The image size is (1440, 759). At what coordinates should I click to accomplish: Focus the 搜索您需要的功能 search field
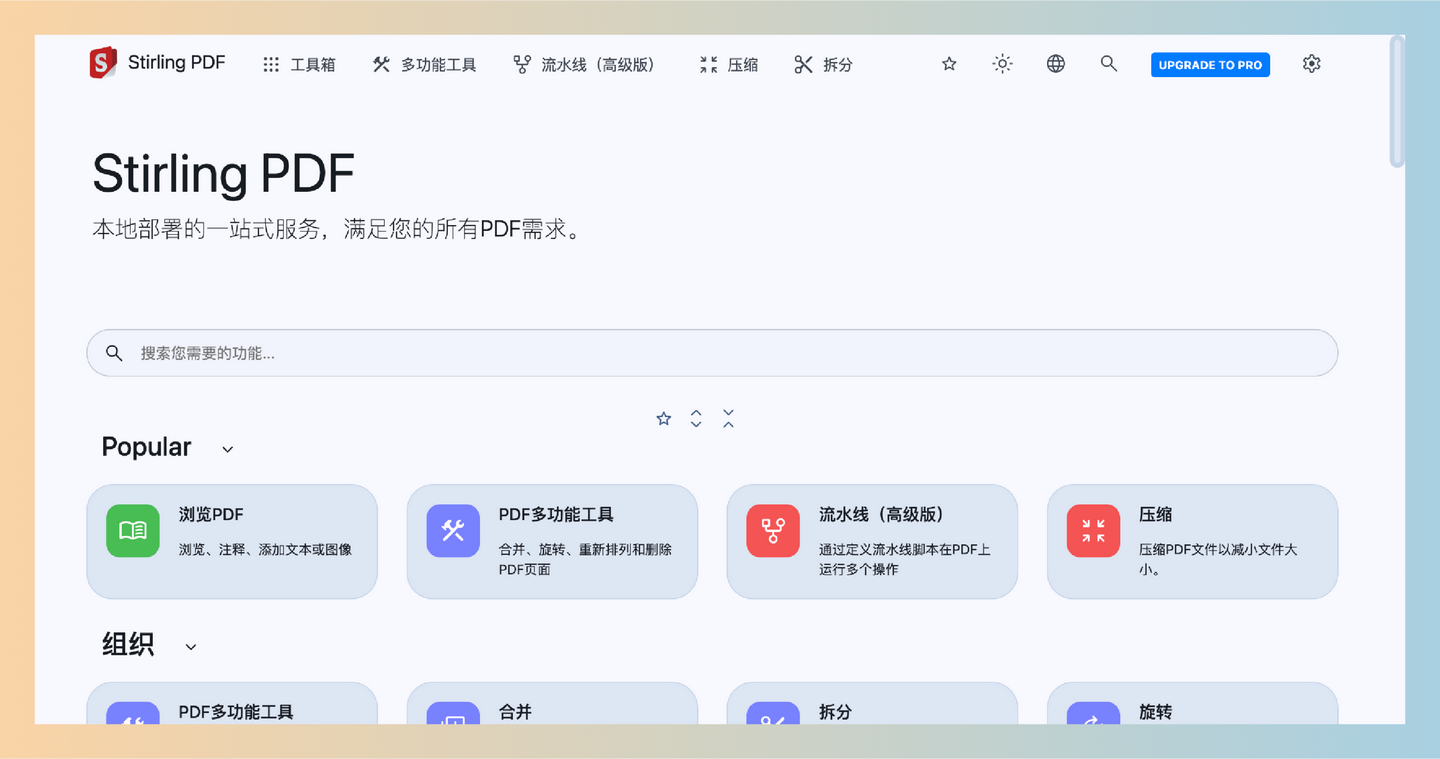pos(712,353)
